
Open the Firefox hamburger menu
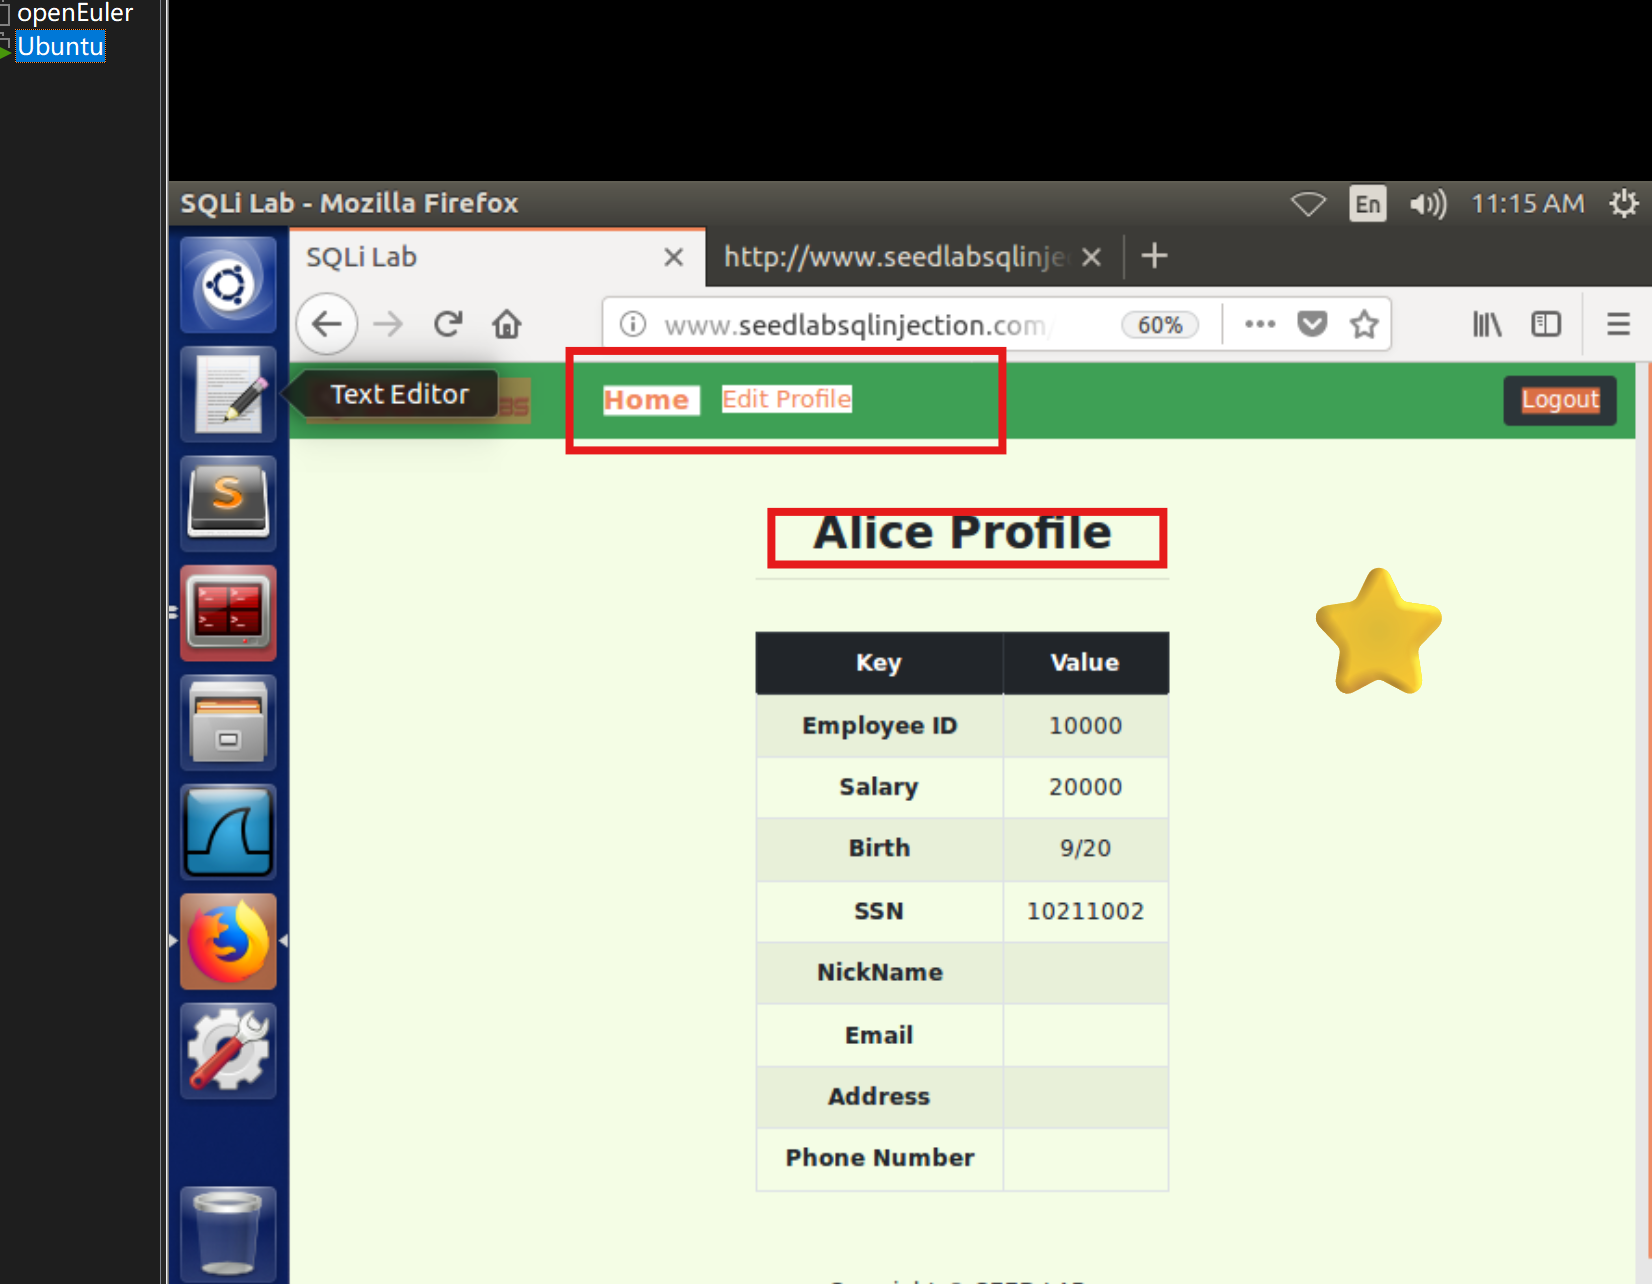pyautogui.click(x=1618, y=324)
